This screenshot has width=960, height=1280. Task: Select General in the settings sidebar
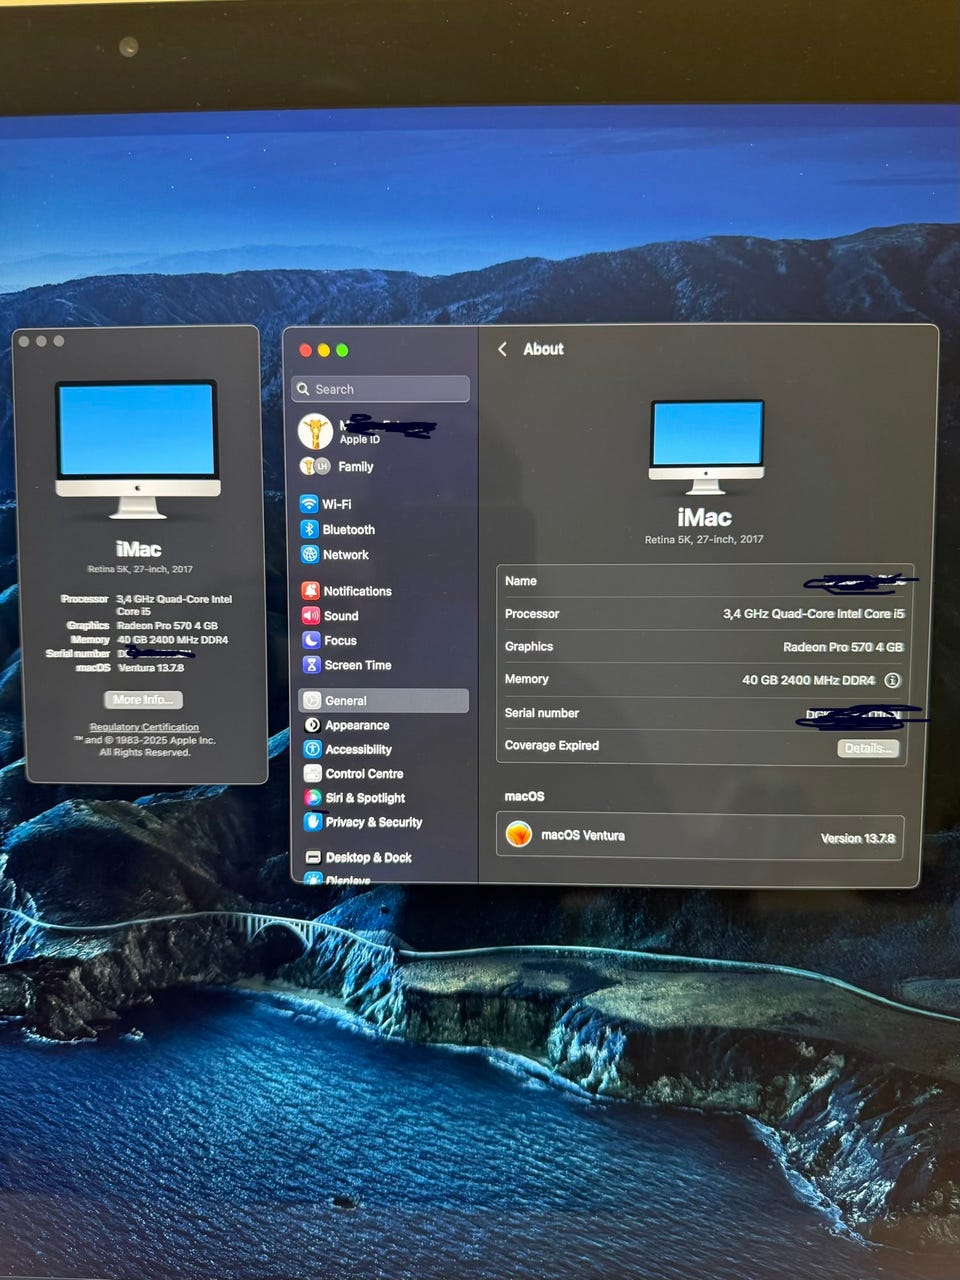tap(384, 701)
